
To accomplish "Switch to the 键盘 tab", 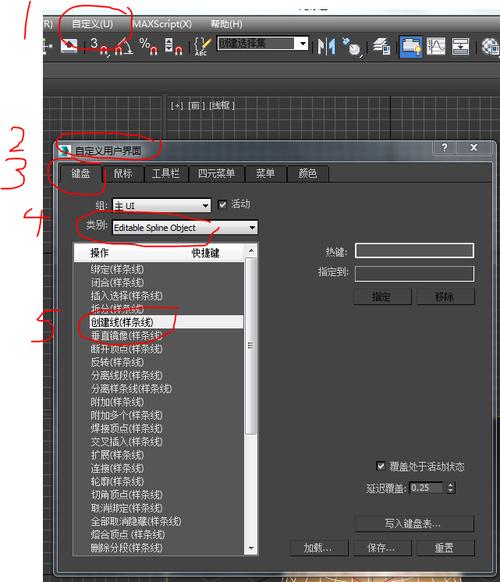I will [x=81, y=173].
